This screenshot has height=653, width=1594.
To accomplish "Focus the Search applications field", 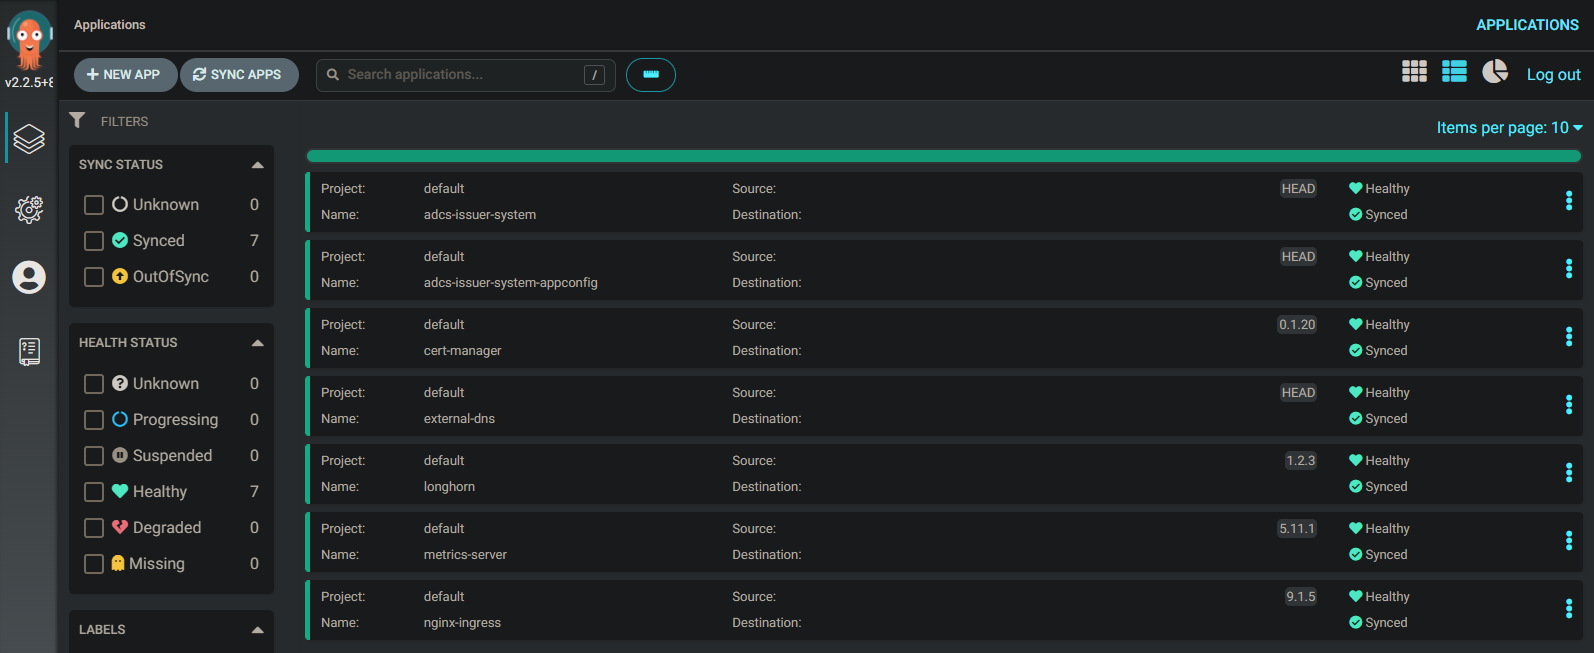I will tap(462, 75).
